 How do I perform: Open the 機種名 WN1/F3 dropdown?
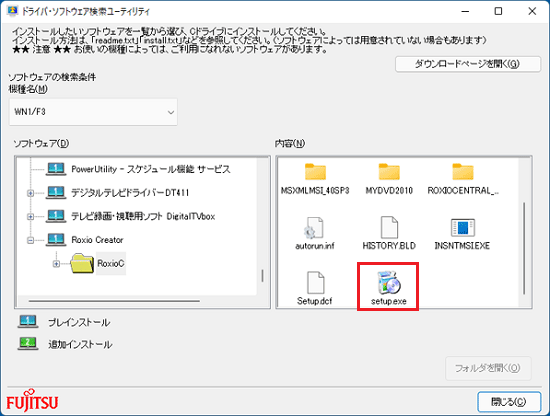pyautogui.click(x=93, y=112)
